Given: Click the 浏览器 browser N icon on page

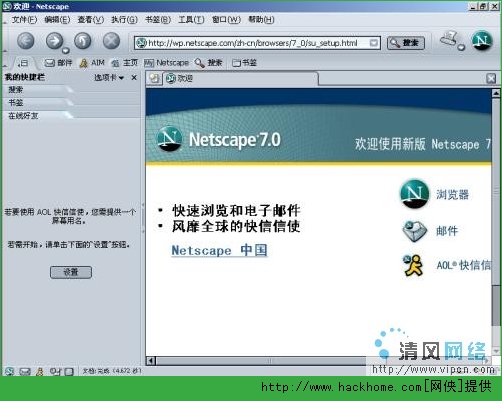Looking at the screenshot, I should [x=414, y=194].
